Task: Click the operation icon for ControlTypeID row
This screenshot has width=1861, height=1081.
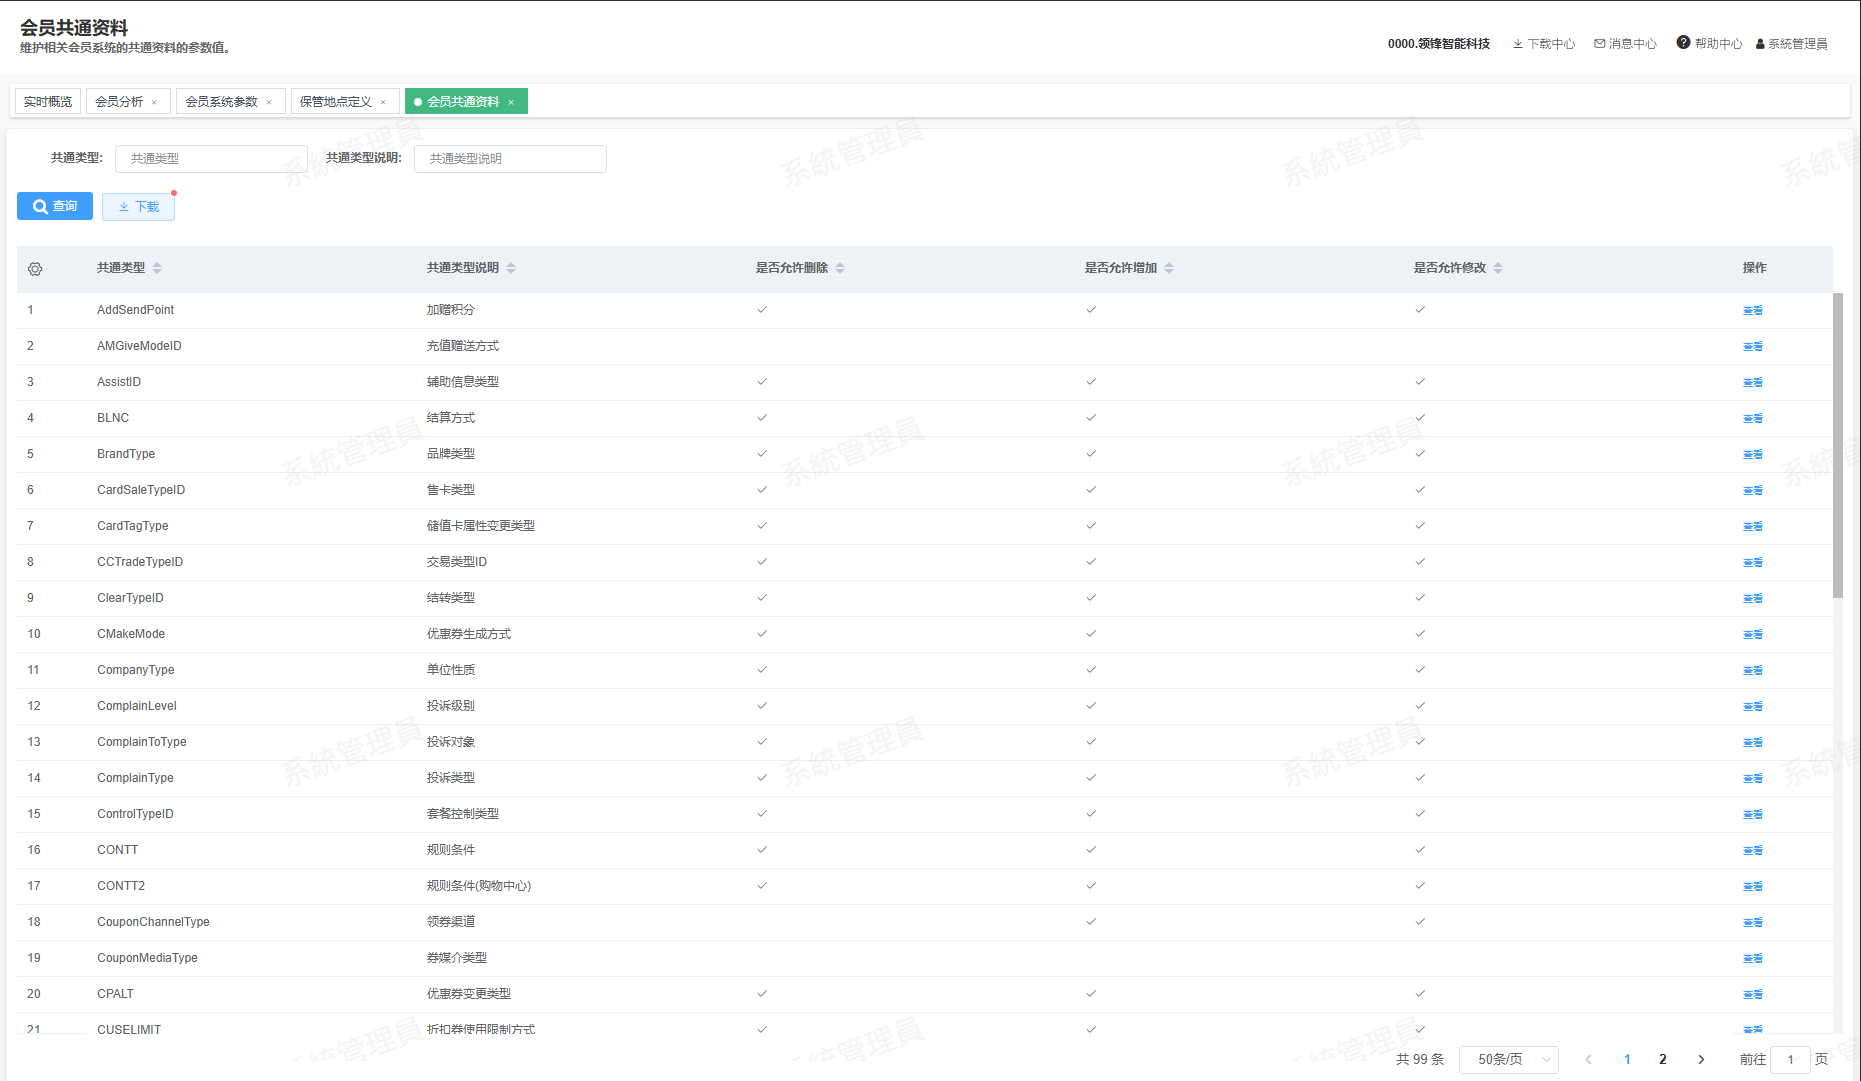Action: click(x=1753, y=814)
